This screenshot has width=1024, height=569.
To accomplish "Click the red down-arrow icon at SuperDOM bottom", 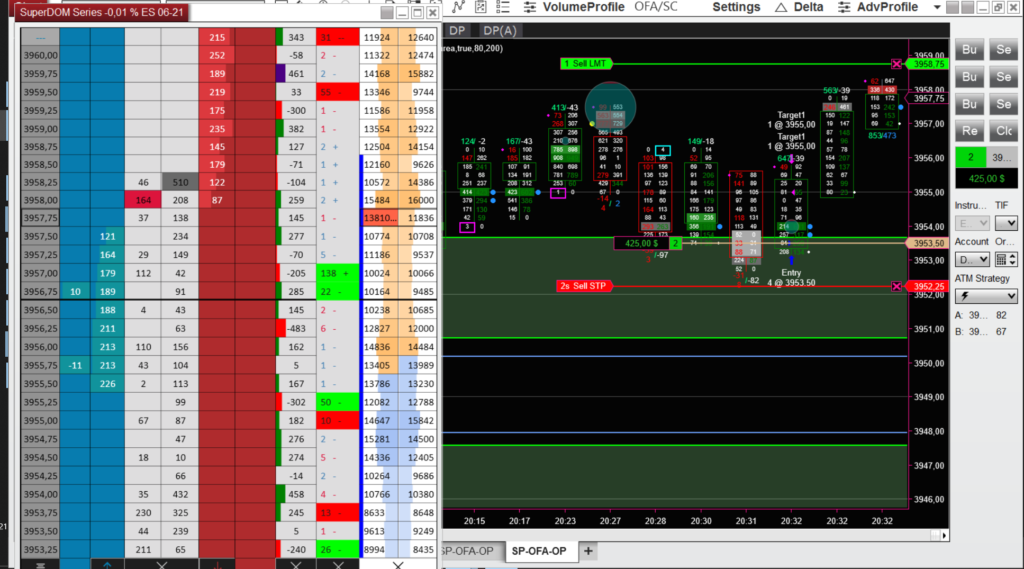I will coord(217,564).
